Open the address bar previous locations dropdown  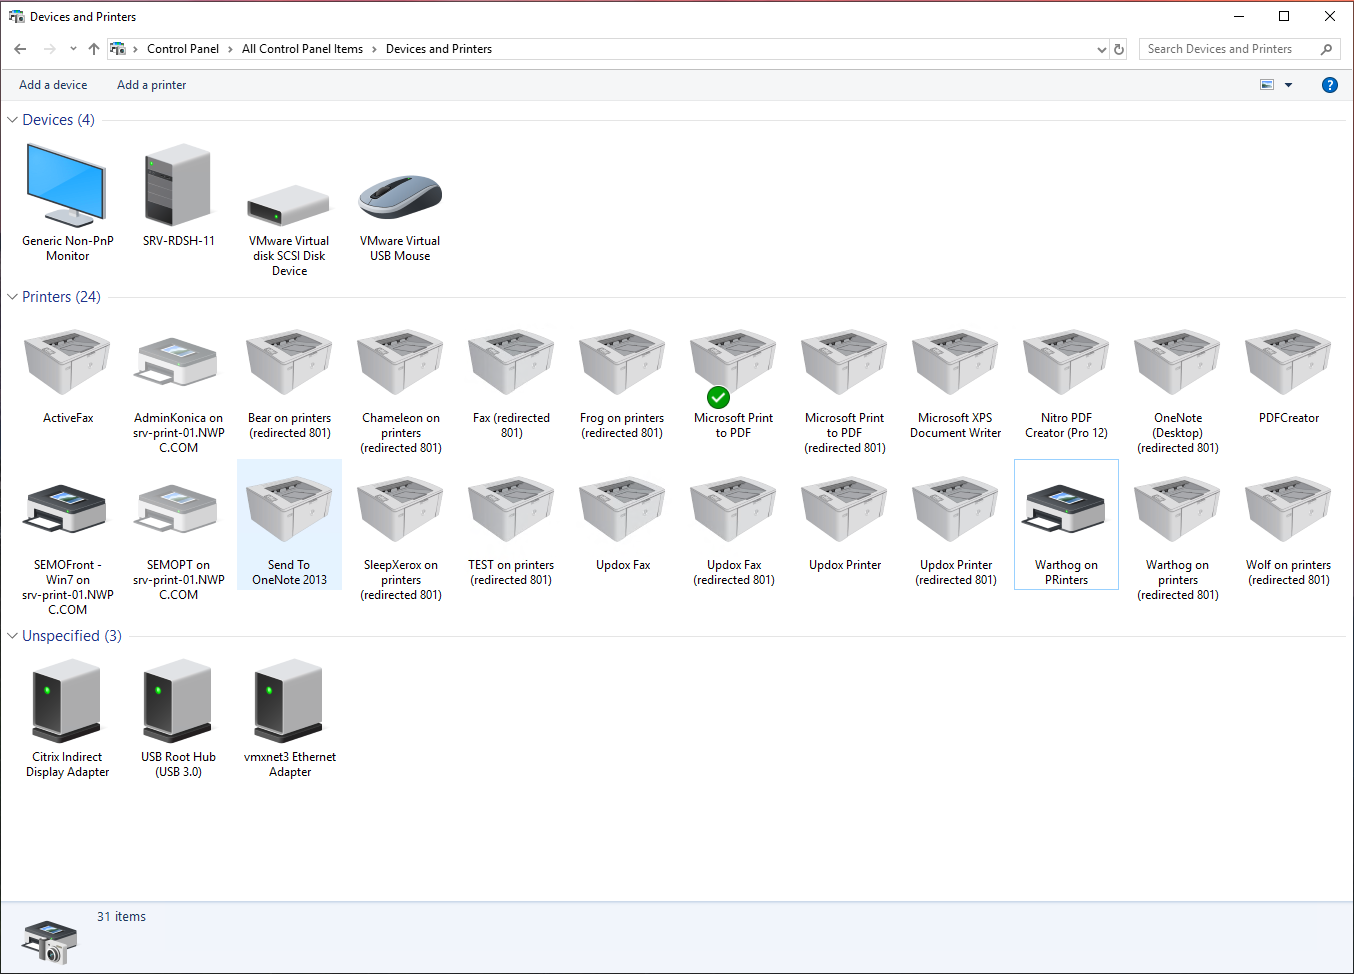tap(1102, 49)
